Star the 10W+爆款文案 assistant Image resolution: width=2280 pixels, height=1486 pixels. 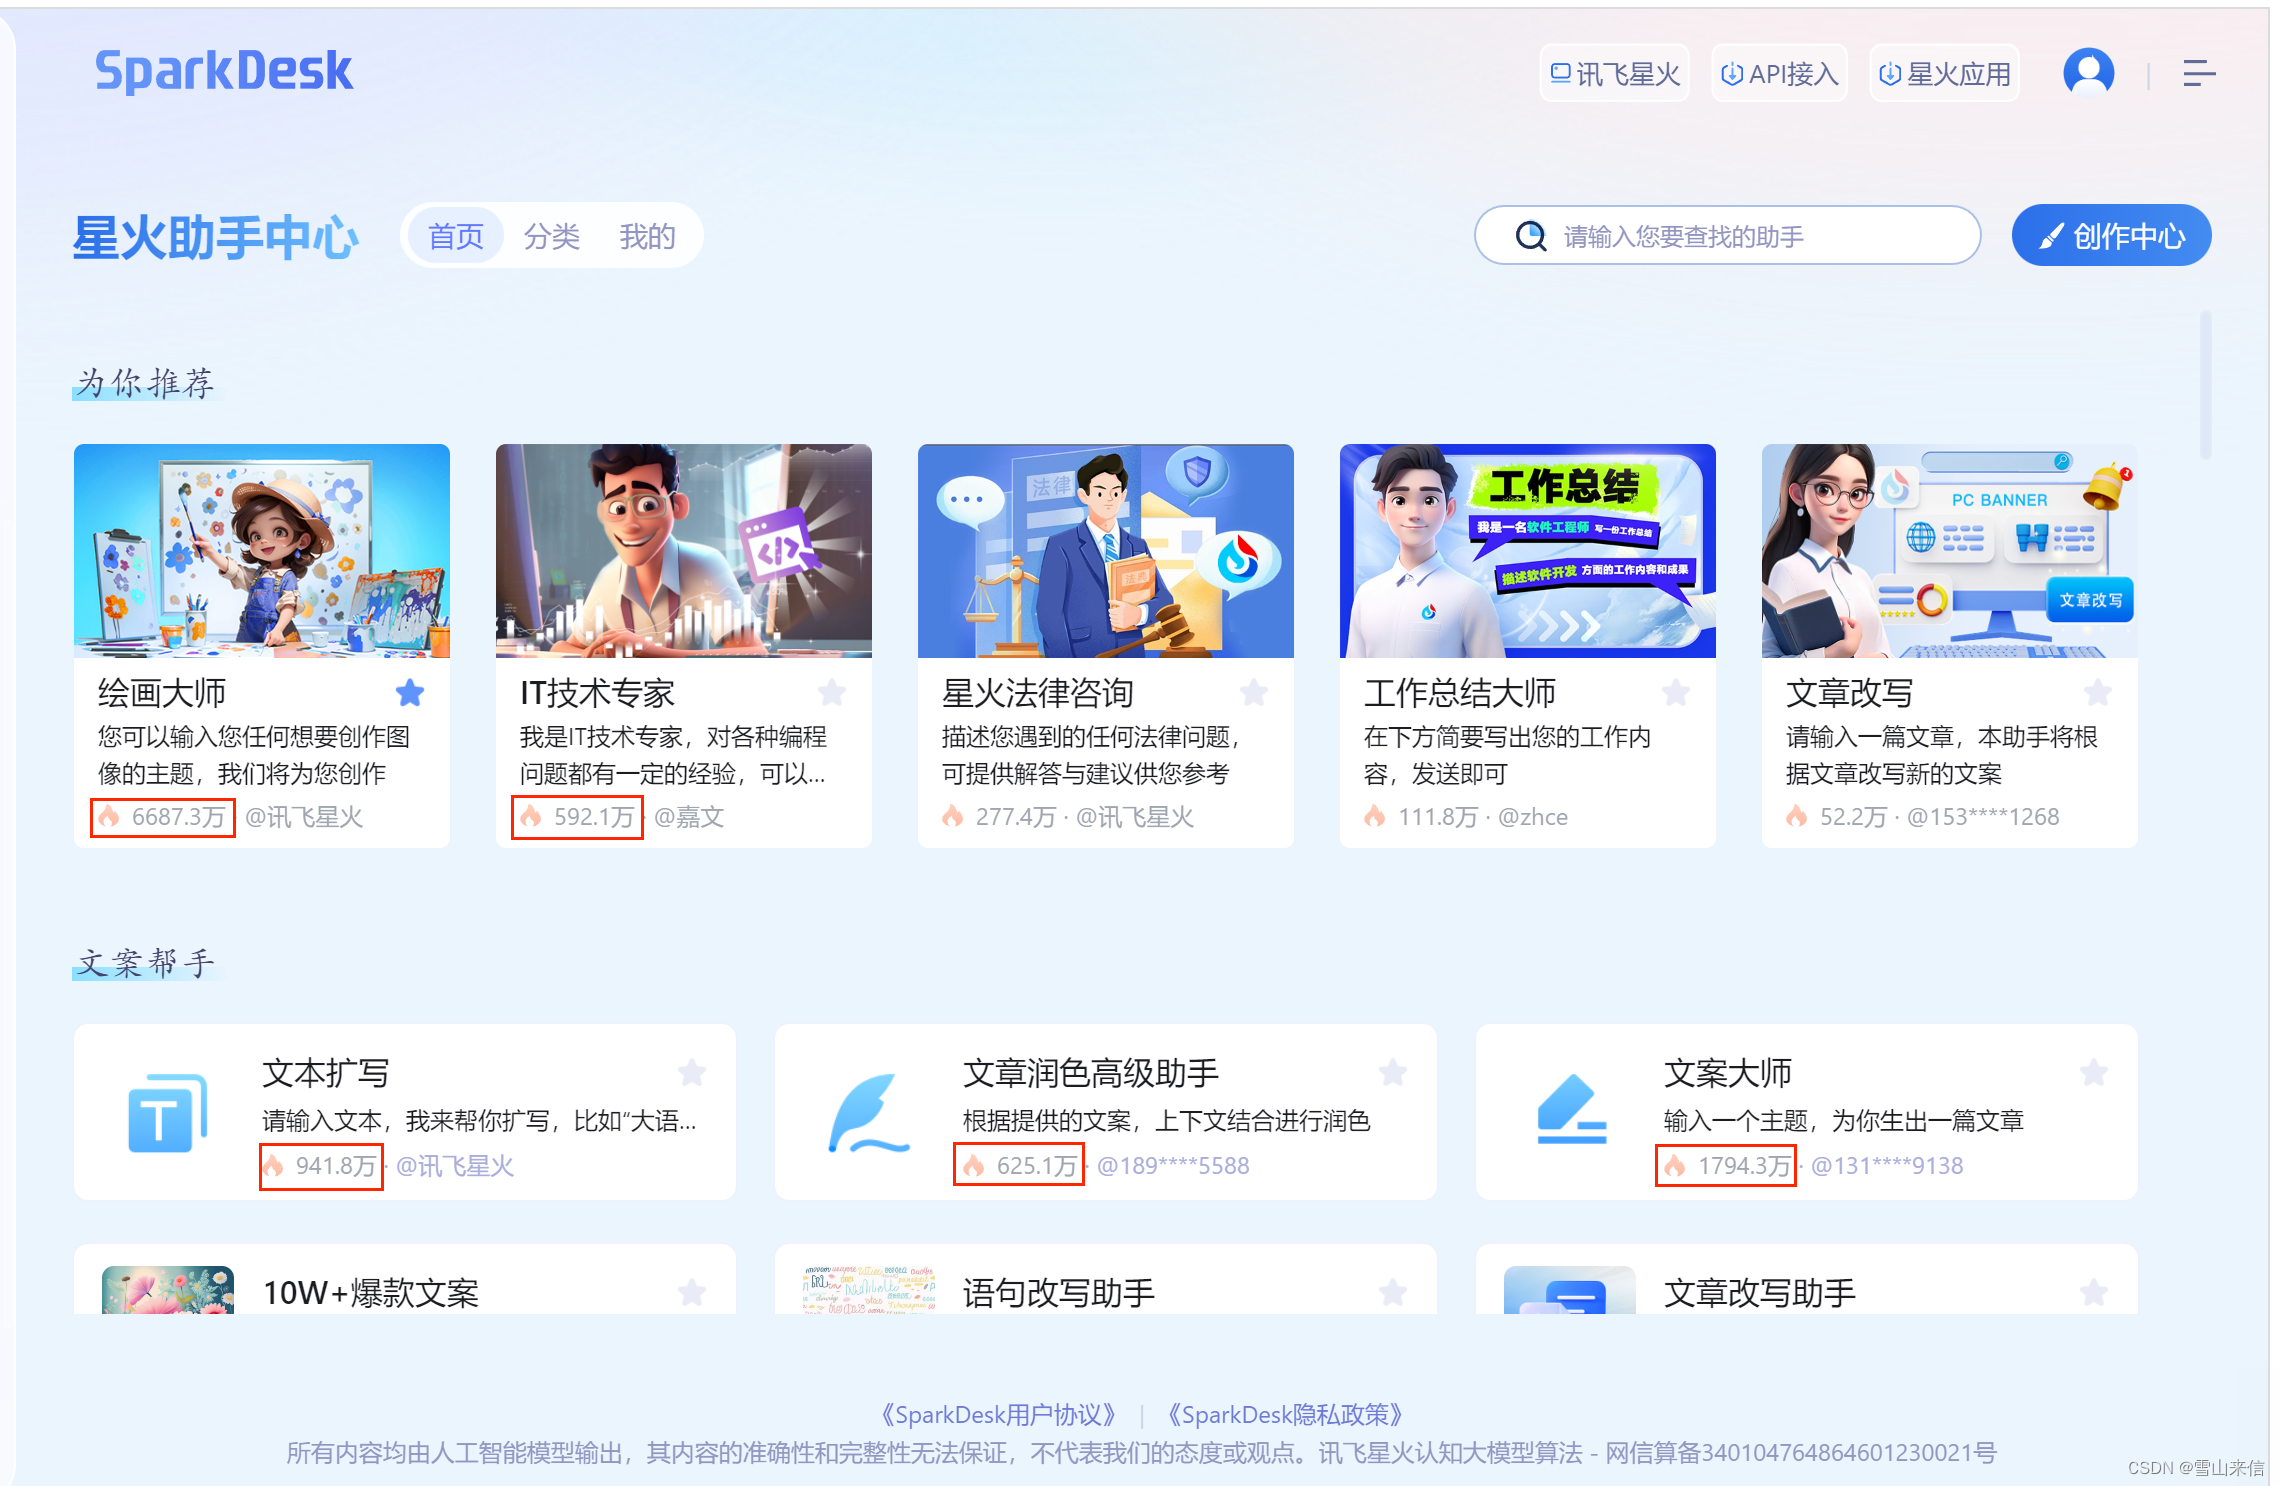pyautogui.click(x=692, y=1293)
